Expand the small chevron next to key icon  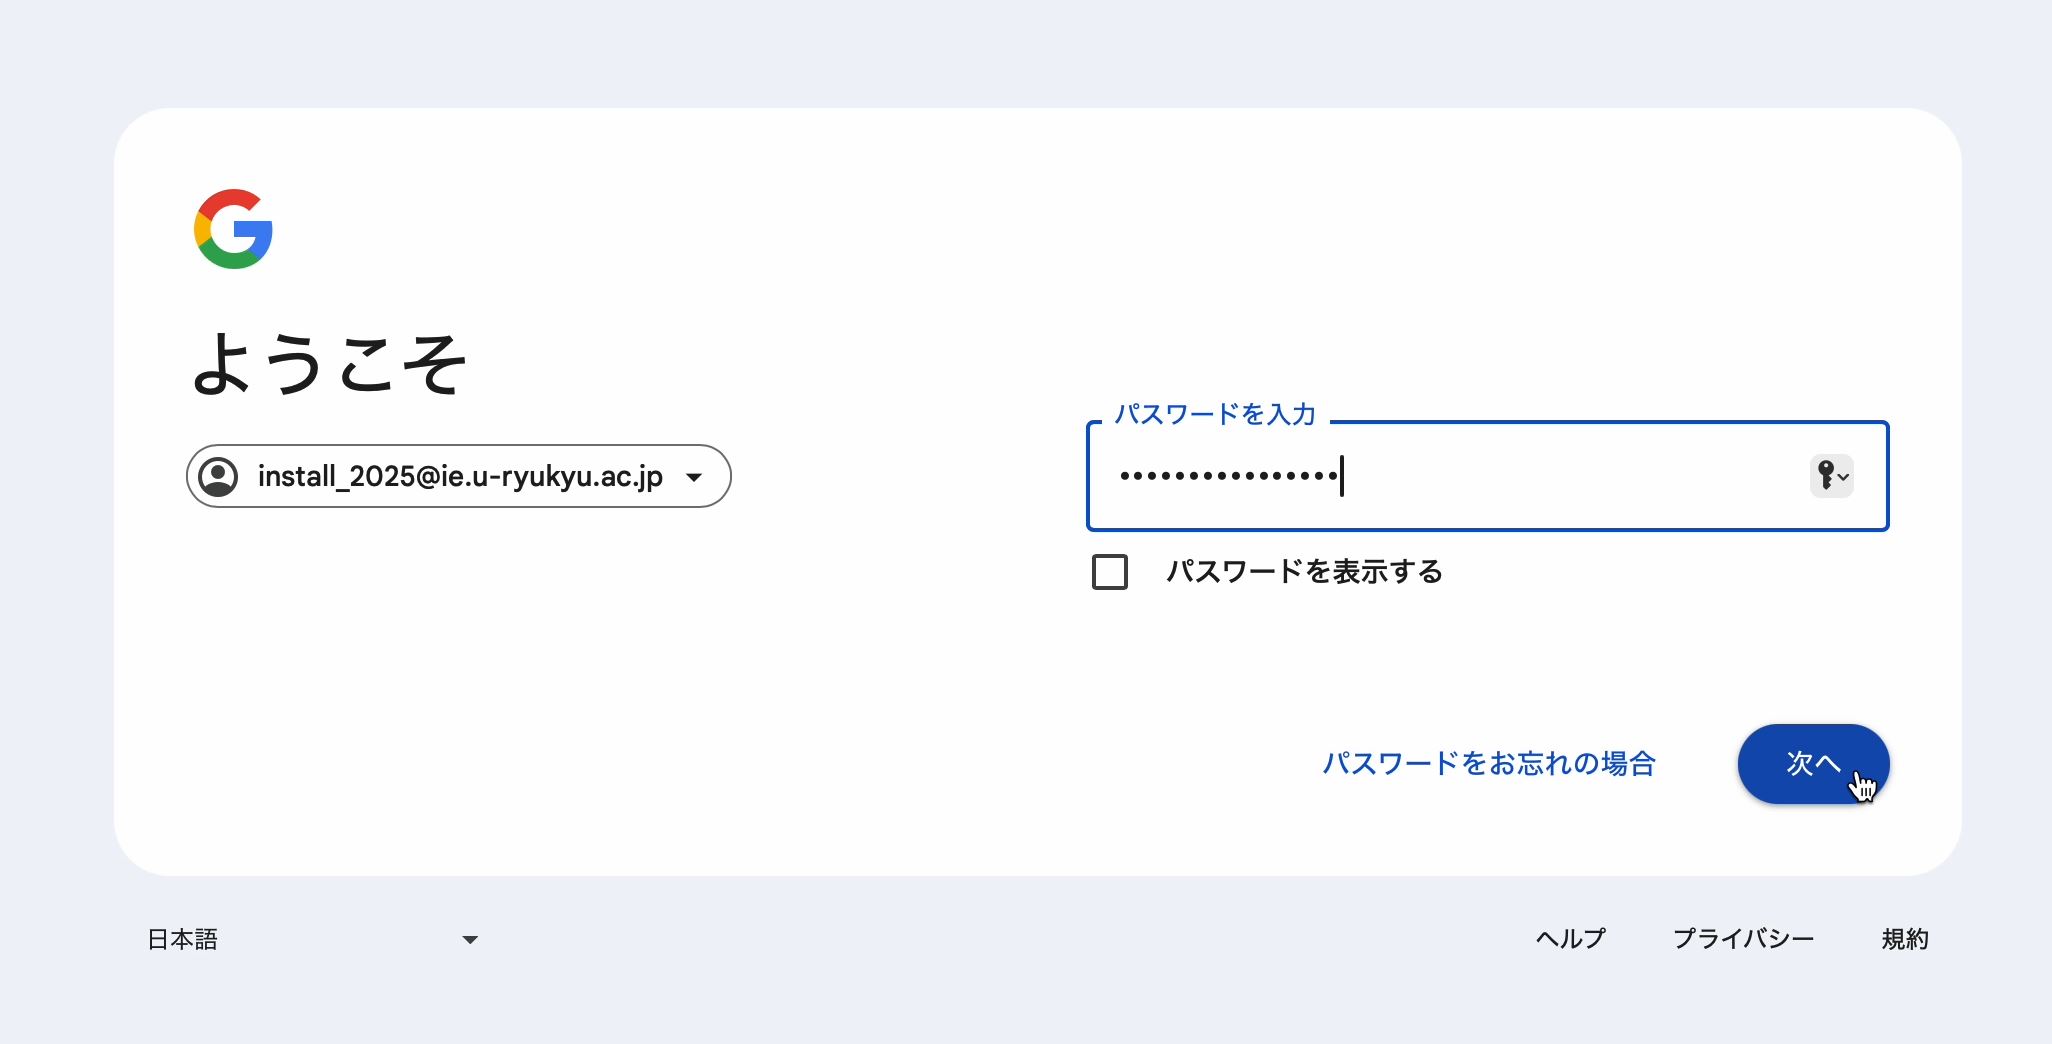click(x=1843, y=477)
